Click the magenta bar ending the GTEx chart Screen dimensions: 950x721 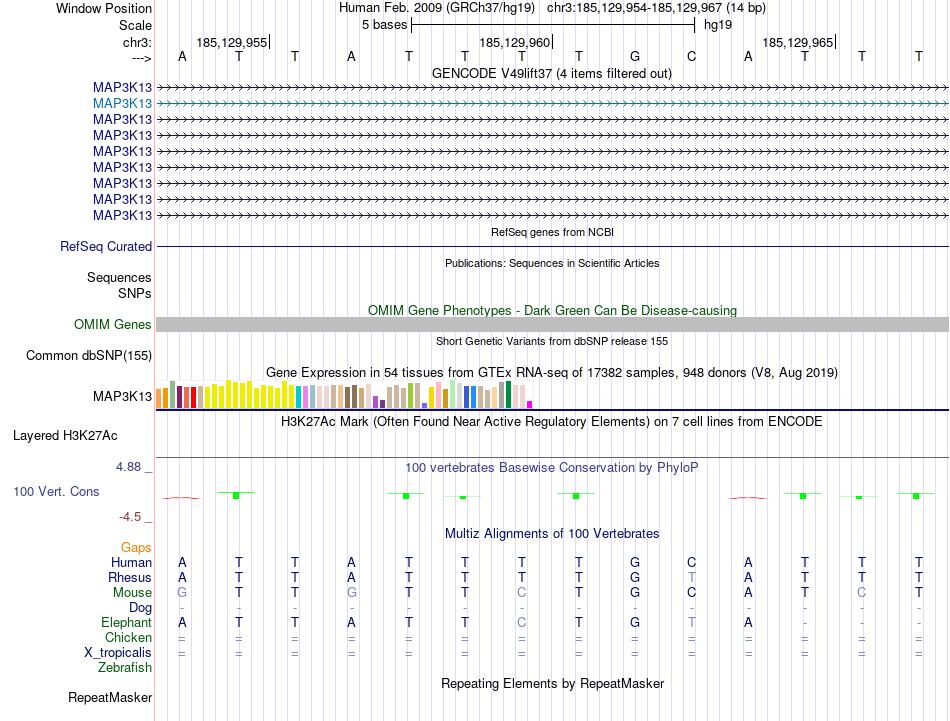point(530,404)
